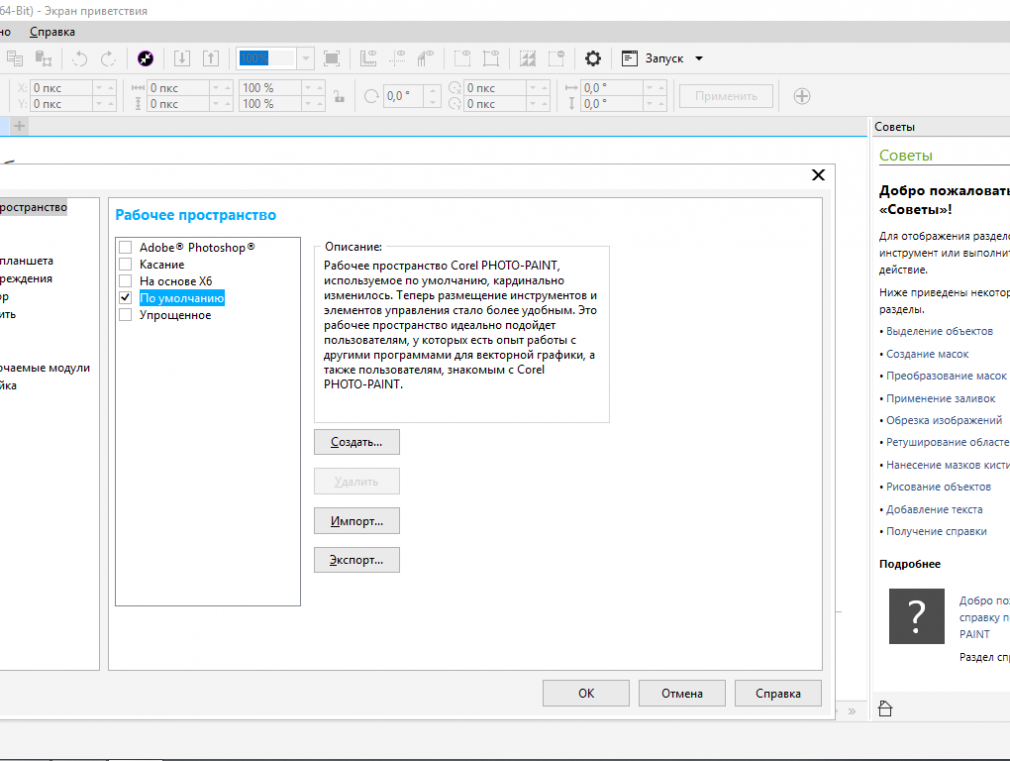Select the Предупреждения item in options tree

(x=26, y=278)
